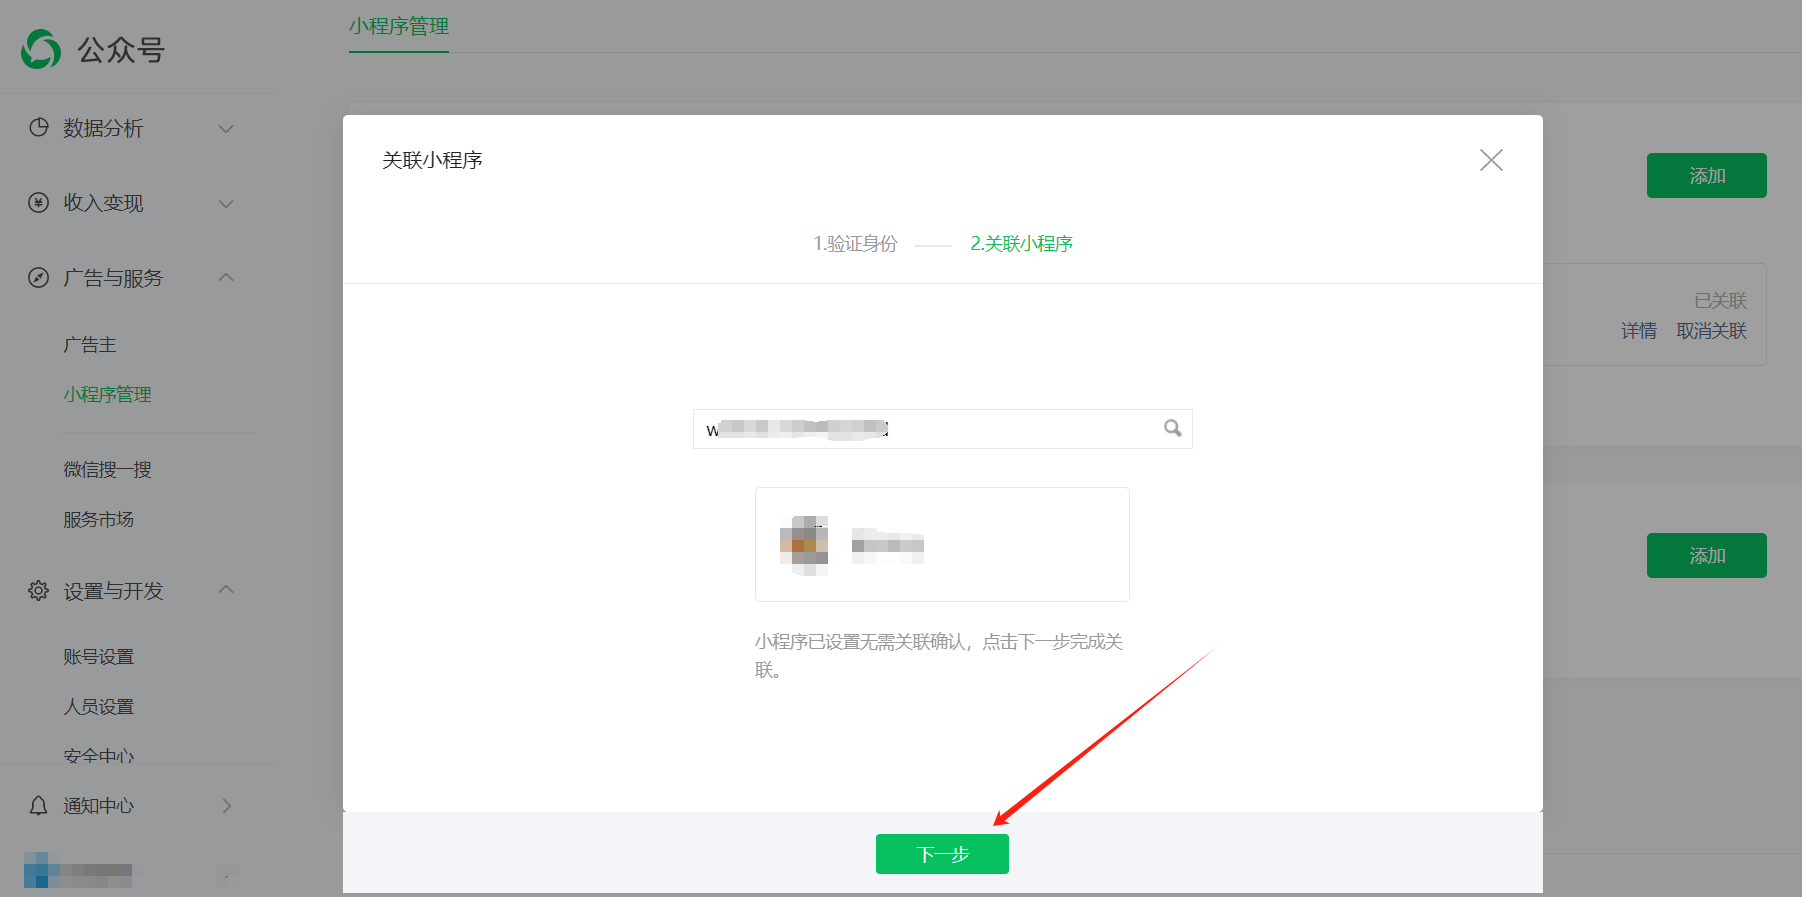
Task: Click the 收入变现 yen coin icon
Action: pos(39,203)
